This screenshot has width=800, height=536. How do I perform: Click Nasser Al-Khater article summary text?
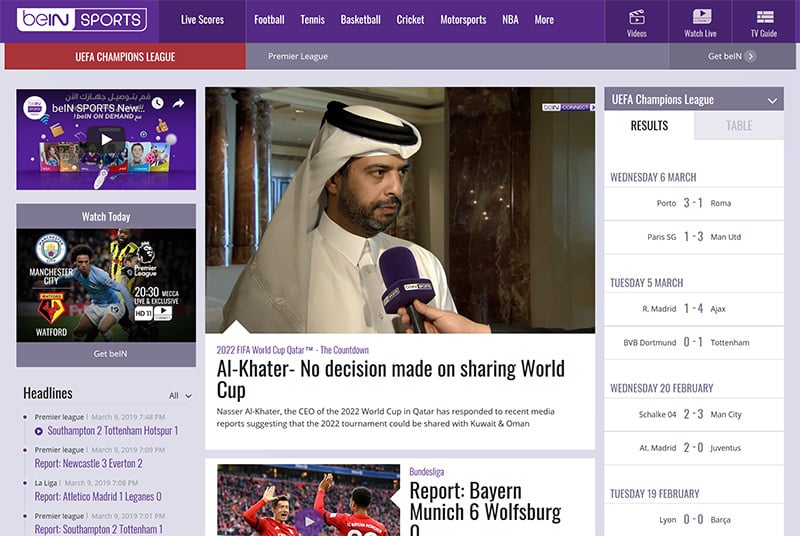[385, 417]
